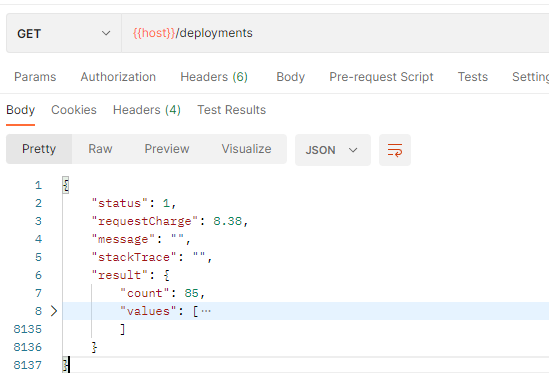Viewport: 549px width, 373px height.
Task: Open the Pre-request Script tab
Action: point(381,77)
